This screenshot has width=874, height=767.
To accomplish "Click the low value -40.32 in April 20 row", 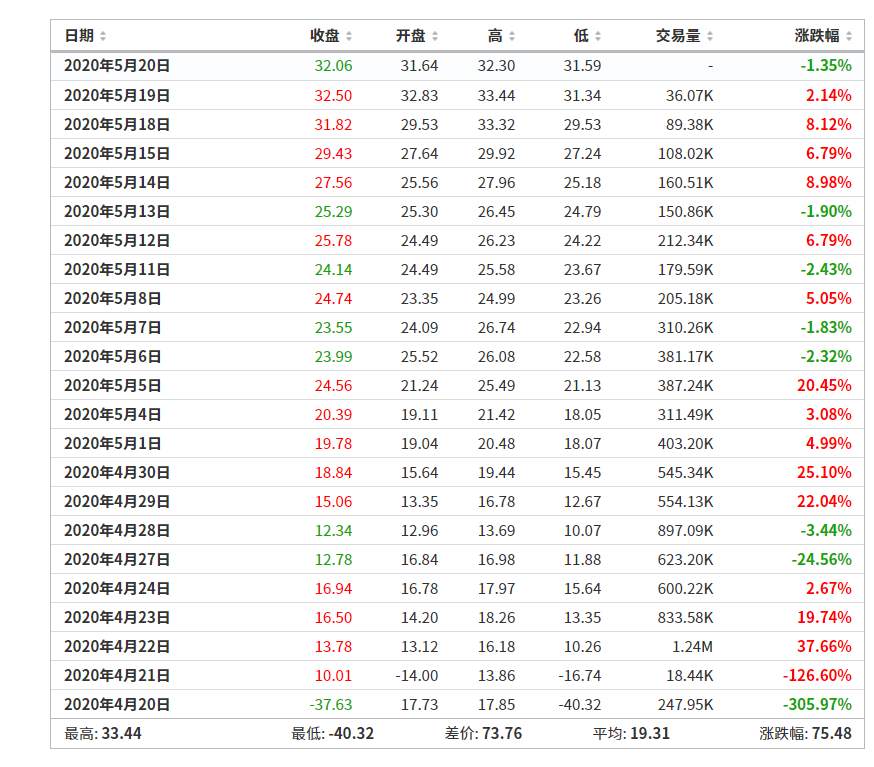I will click(580, 705).
